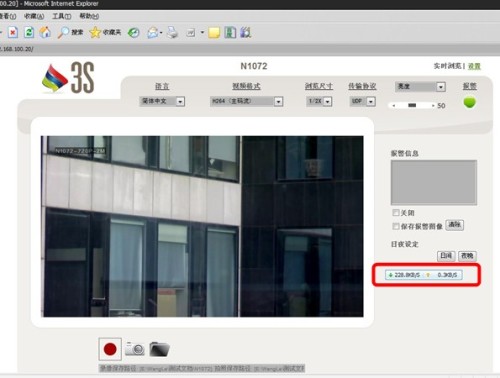Expand the Edit icon dropdown arrow

[202, 33]
